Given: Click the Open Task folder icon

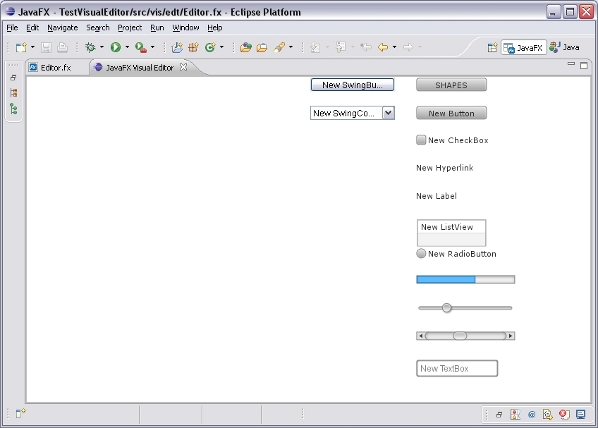Looking at the screenshot, I should [x=262, y=47].
